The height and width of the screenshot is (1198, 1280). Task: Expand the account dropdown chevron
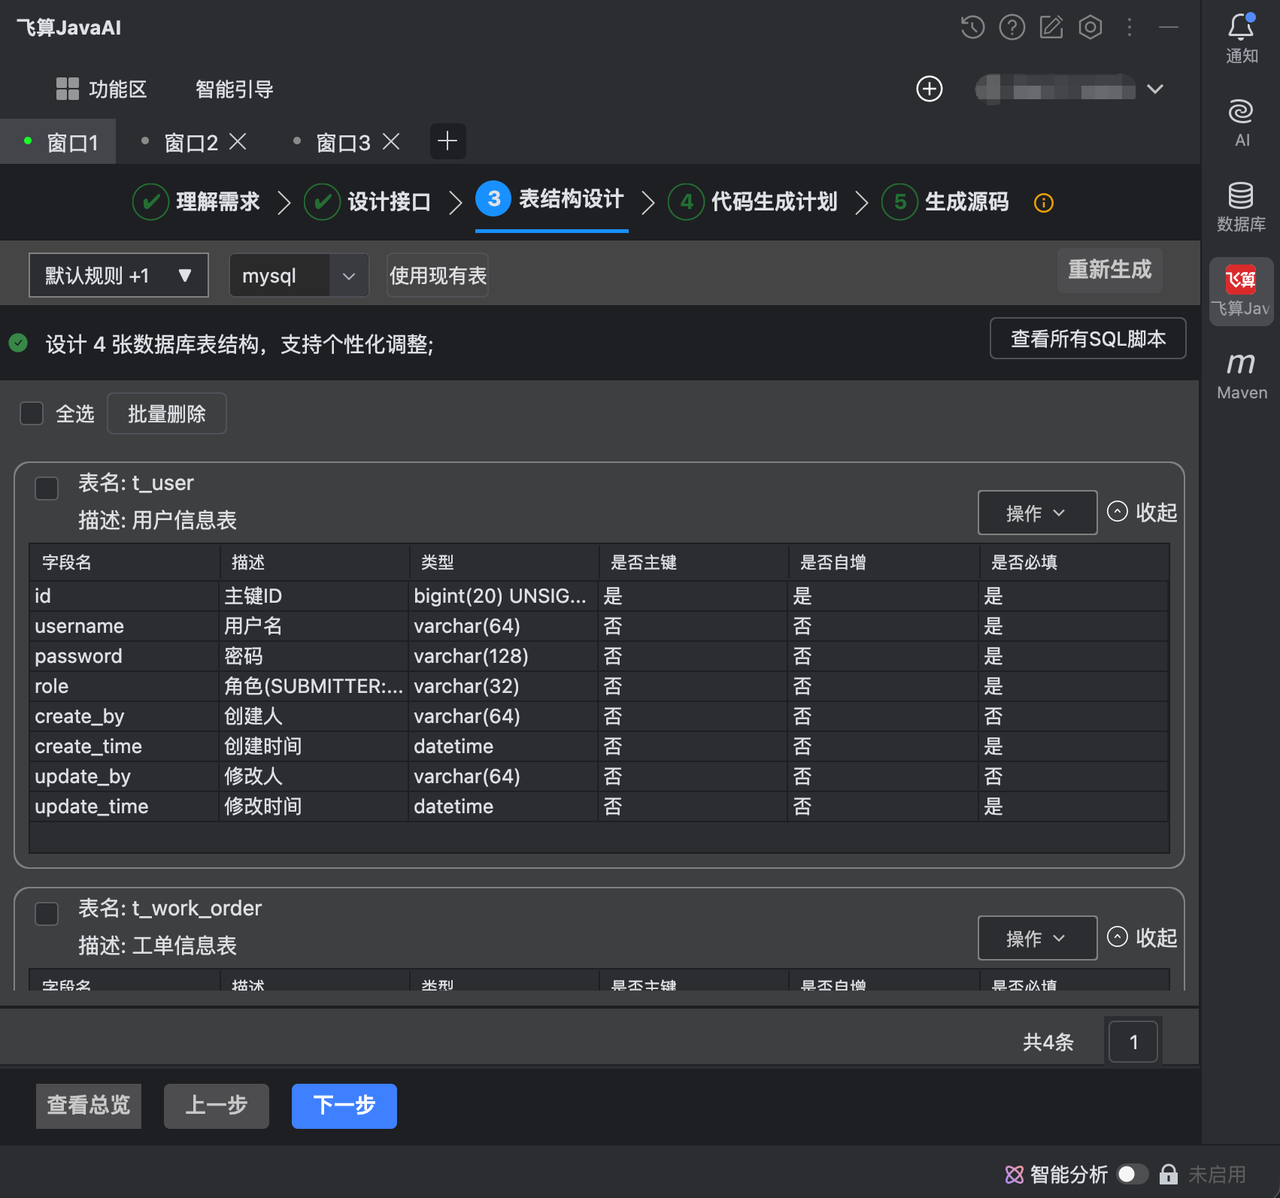pos(1155,89)
